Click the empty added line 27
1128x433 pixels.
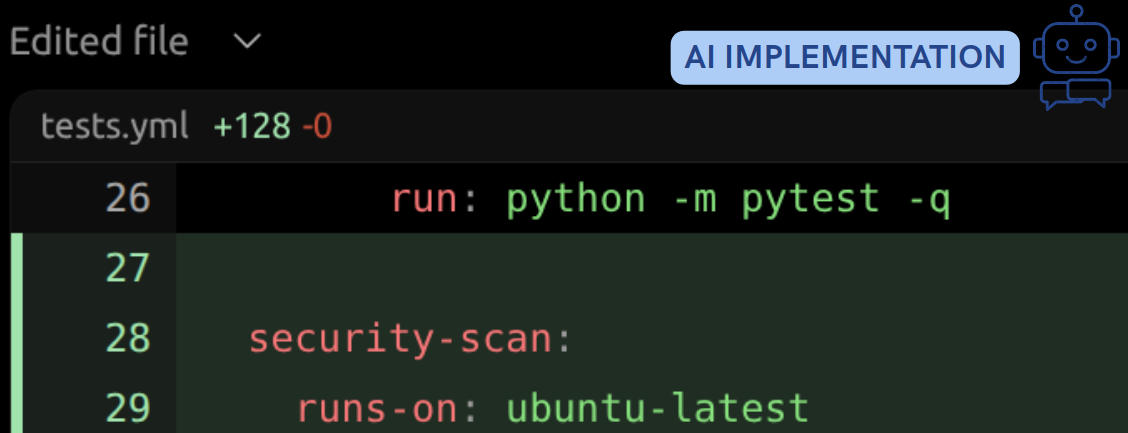click(650, 269)
